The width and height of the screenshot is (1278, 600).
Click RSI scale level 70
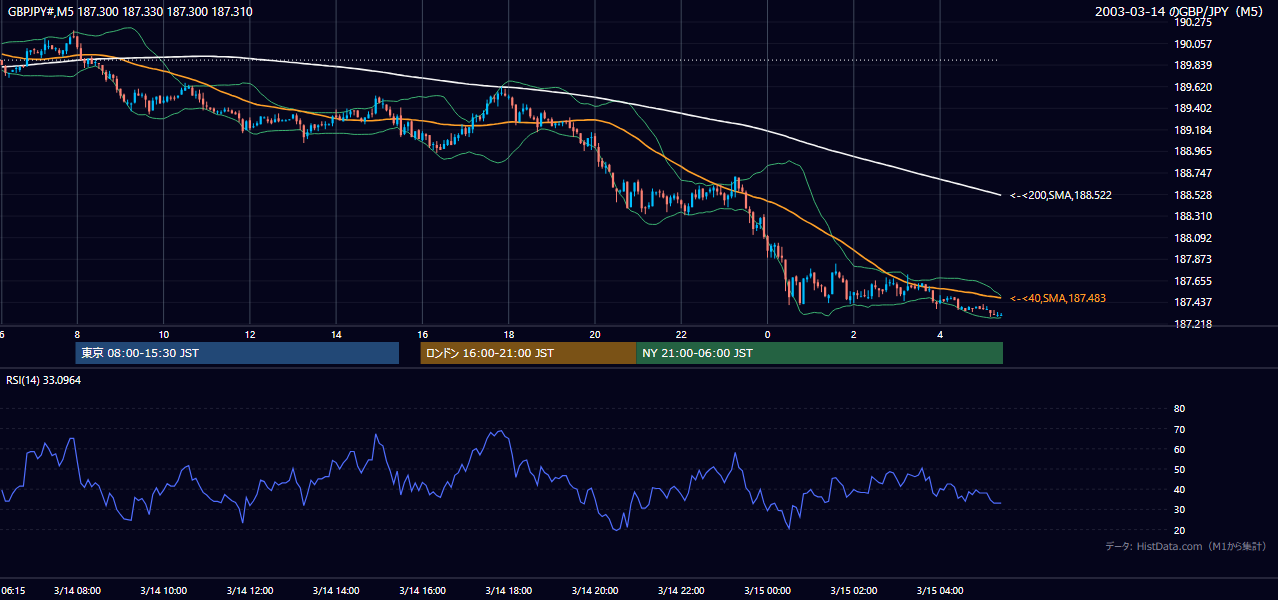point(1179,429)
